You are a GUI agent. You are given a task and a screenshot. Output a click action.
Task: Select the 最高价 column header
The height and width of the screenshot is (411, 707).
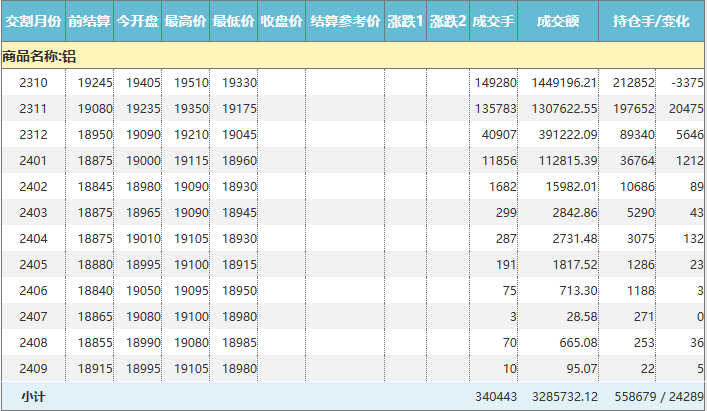coord(186,21)
